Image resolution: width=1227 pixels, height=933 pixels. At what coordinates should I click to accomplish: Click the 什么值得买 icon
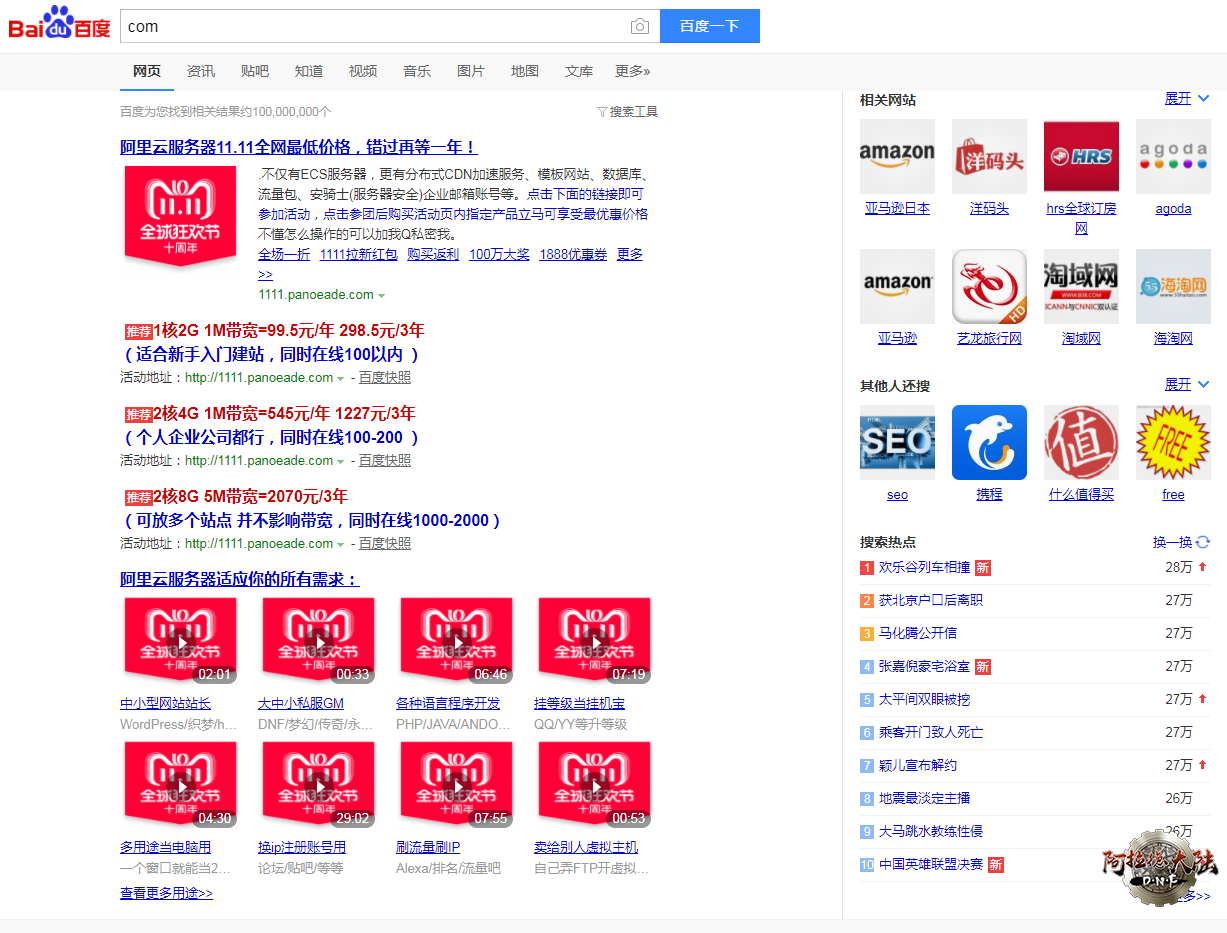pyautogui.click(x=1081, y=442)
